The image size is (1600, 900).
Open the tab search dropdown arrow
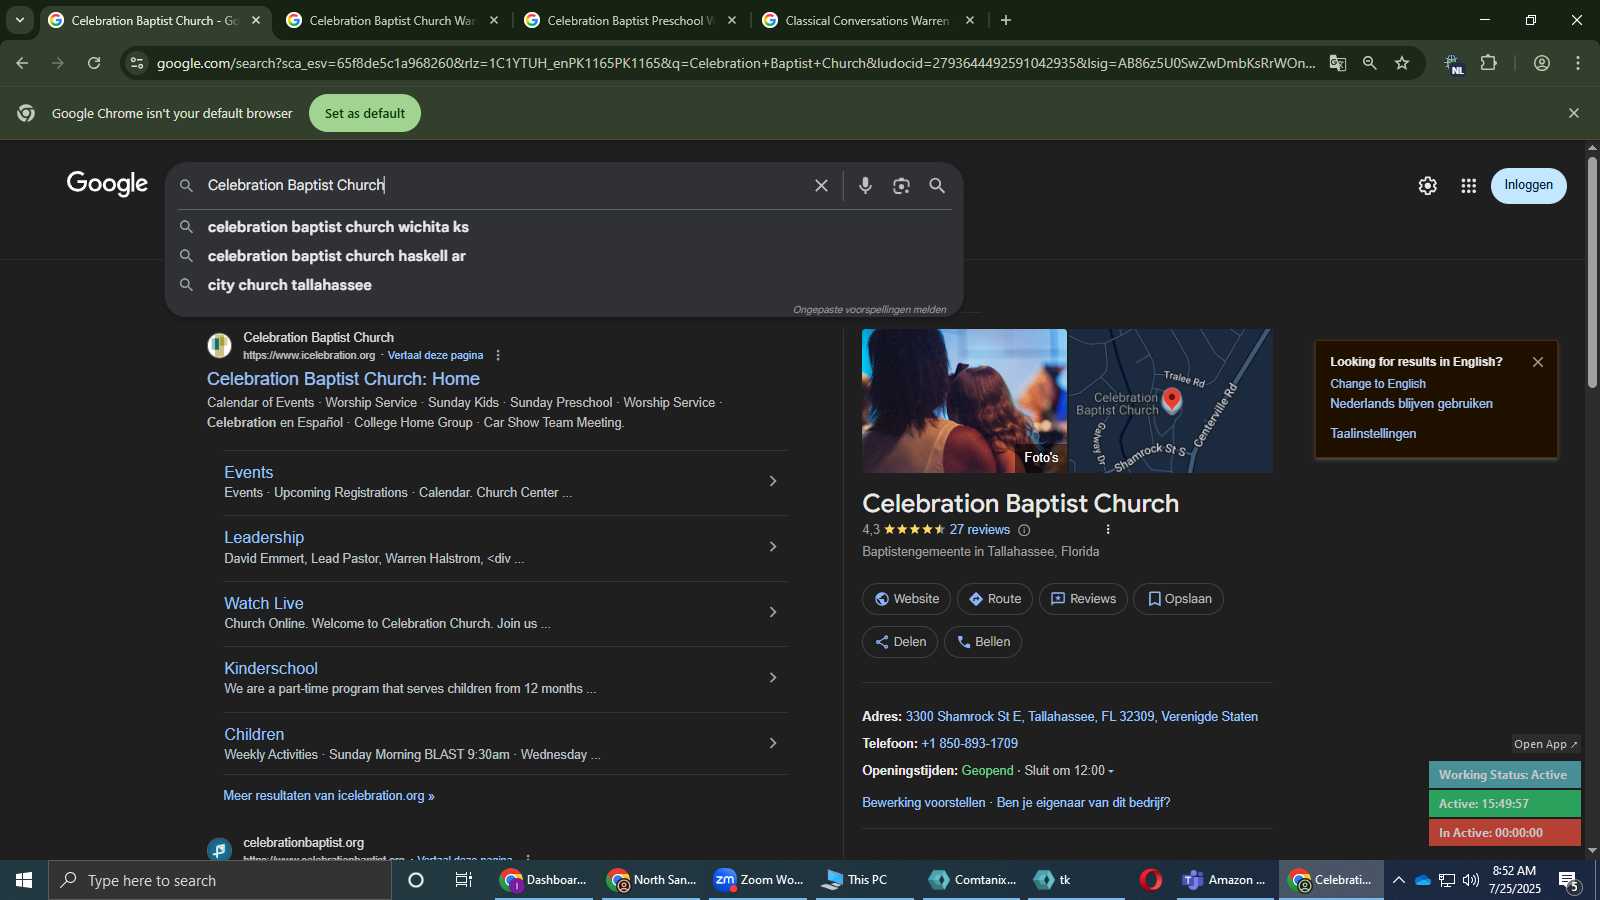(19, 20)
